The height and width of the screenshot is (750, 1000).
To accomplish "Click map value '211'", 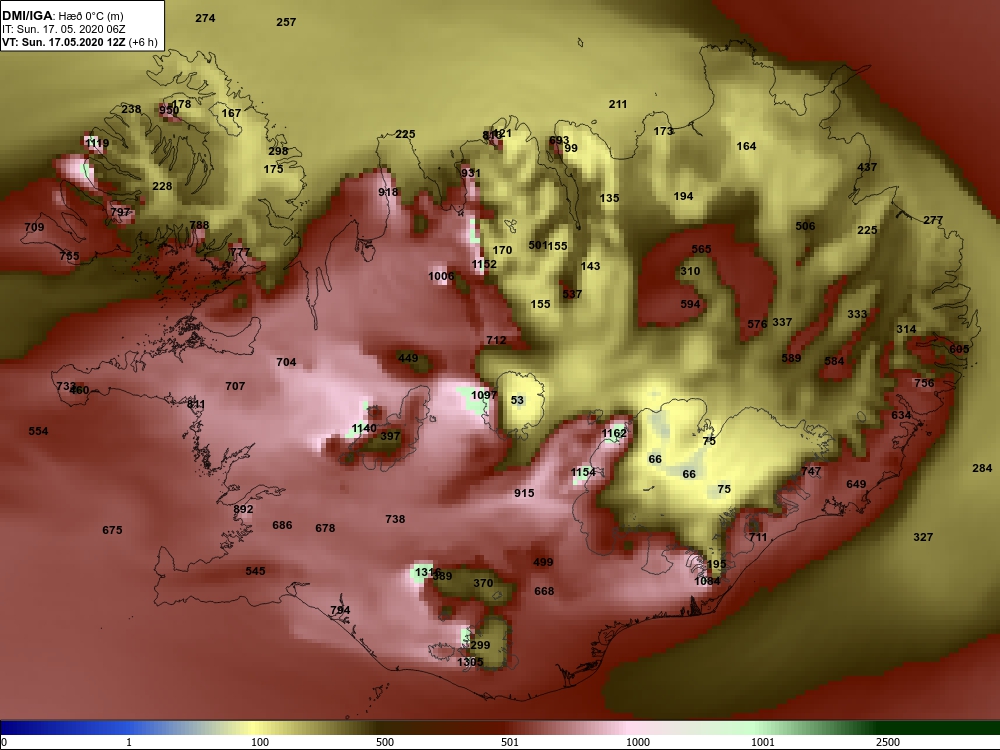I will point(618,104).
